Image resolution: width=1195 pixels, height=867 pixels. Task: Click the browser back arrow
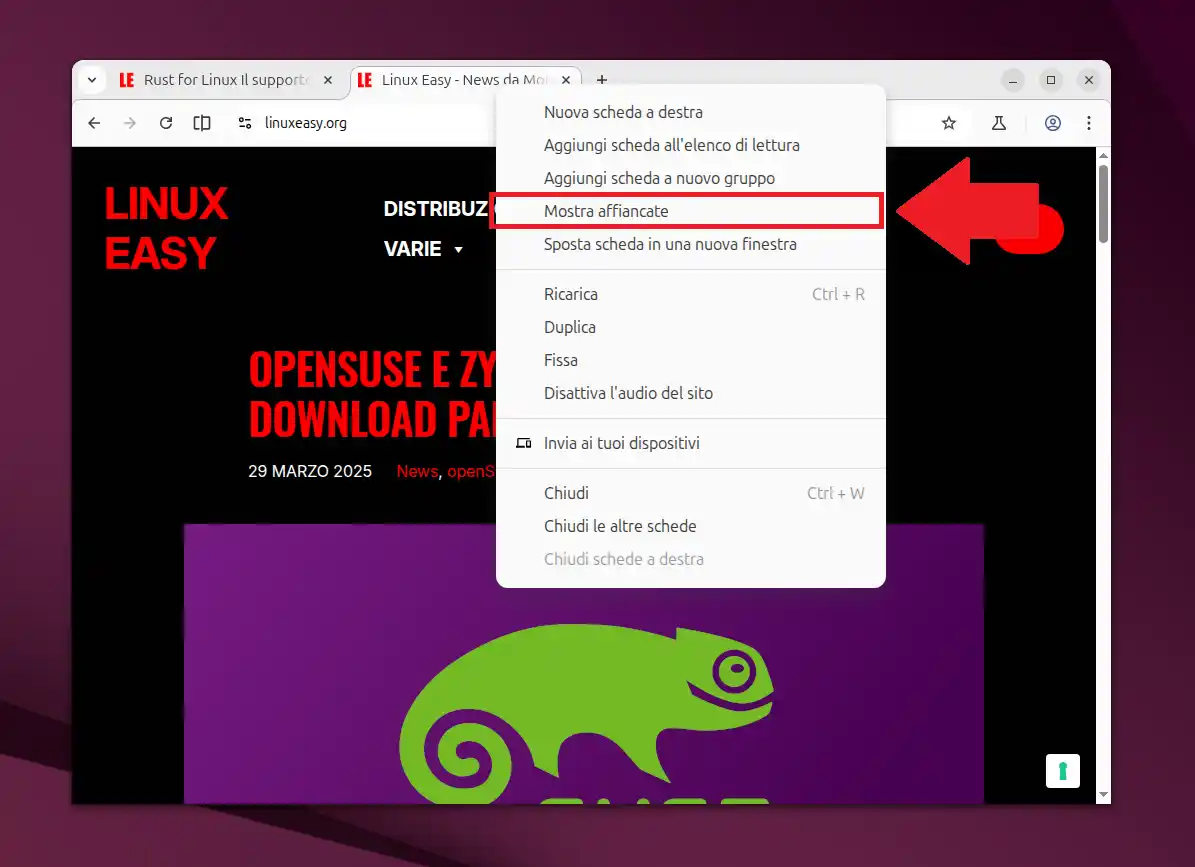[x=94, y=123]
